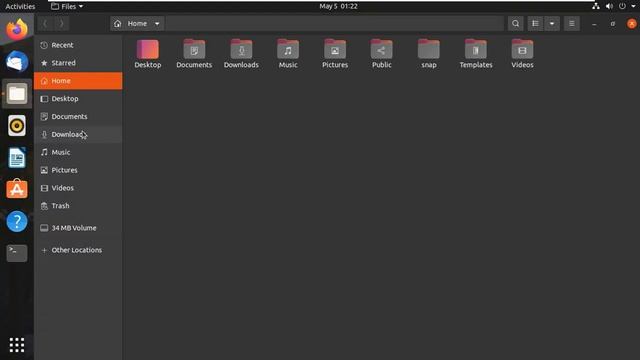Click the search magnifier icon

click(x=516, y=24)
